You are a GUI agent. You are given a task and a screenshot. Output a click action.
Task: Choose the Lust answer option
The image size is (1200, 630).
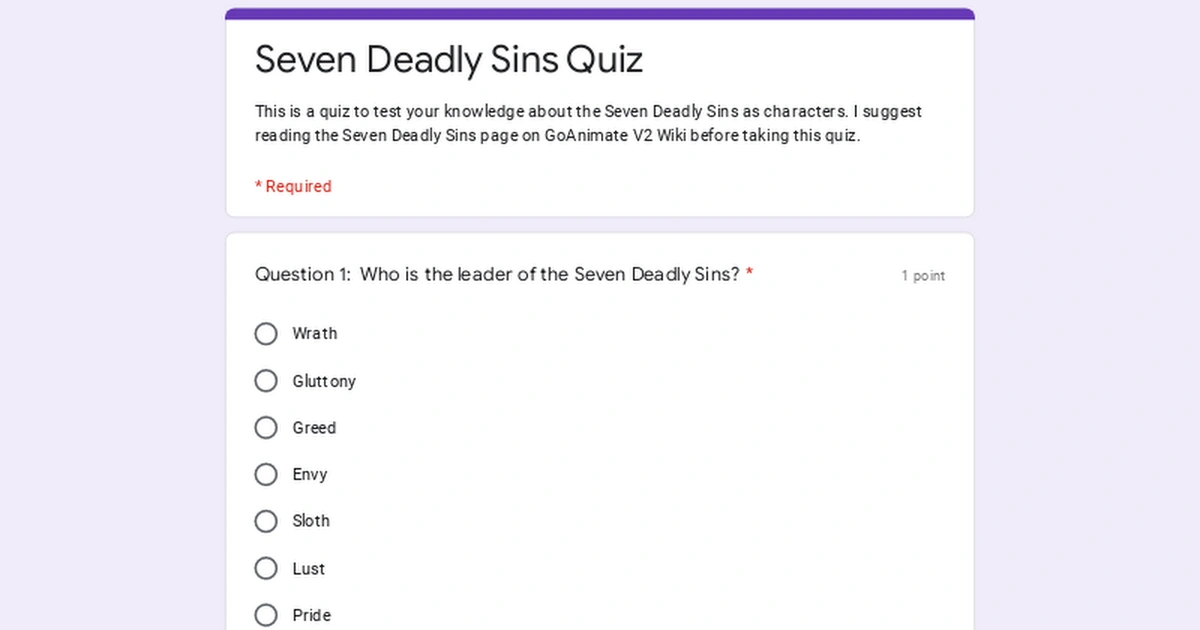266,568
